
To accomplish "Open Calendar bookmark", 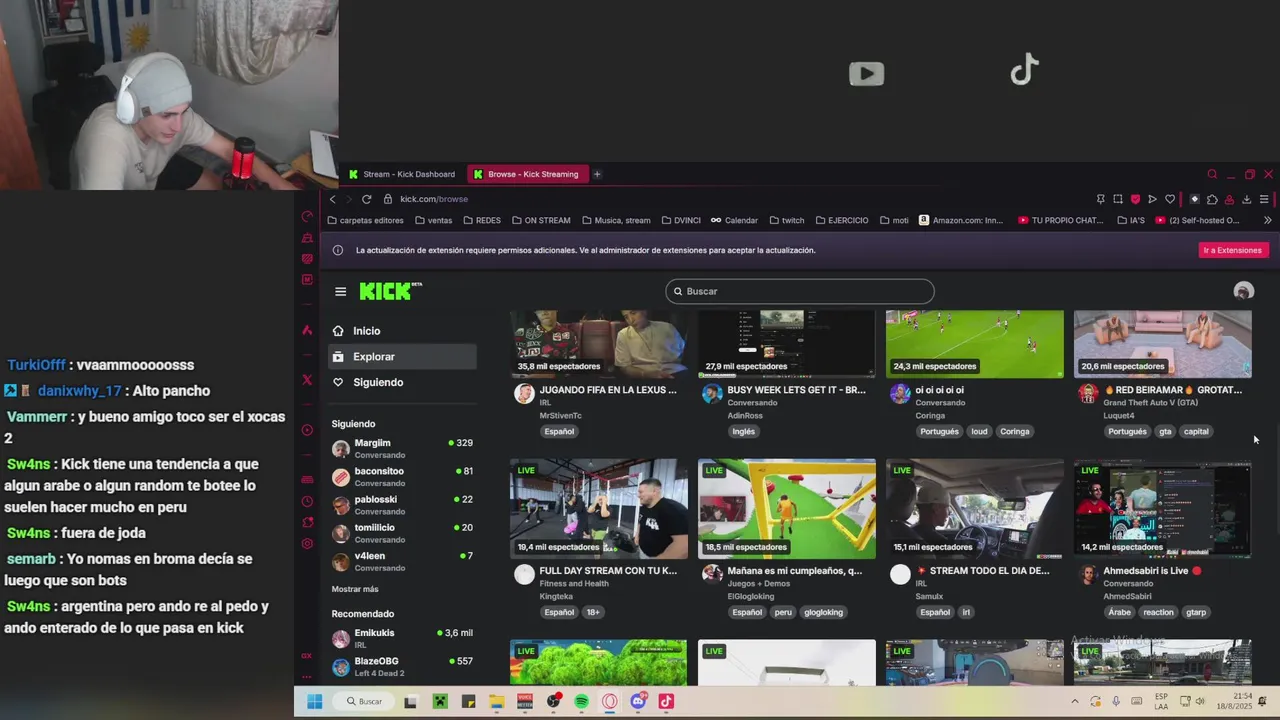I will click(735, 220).
